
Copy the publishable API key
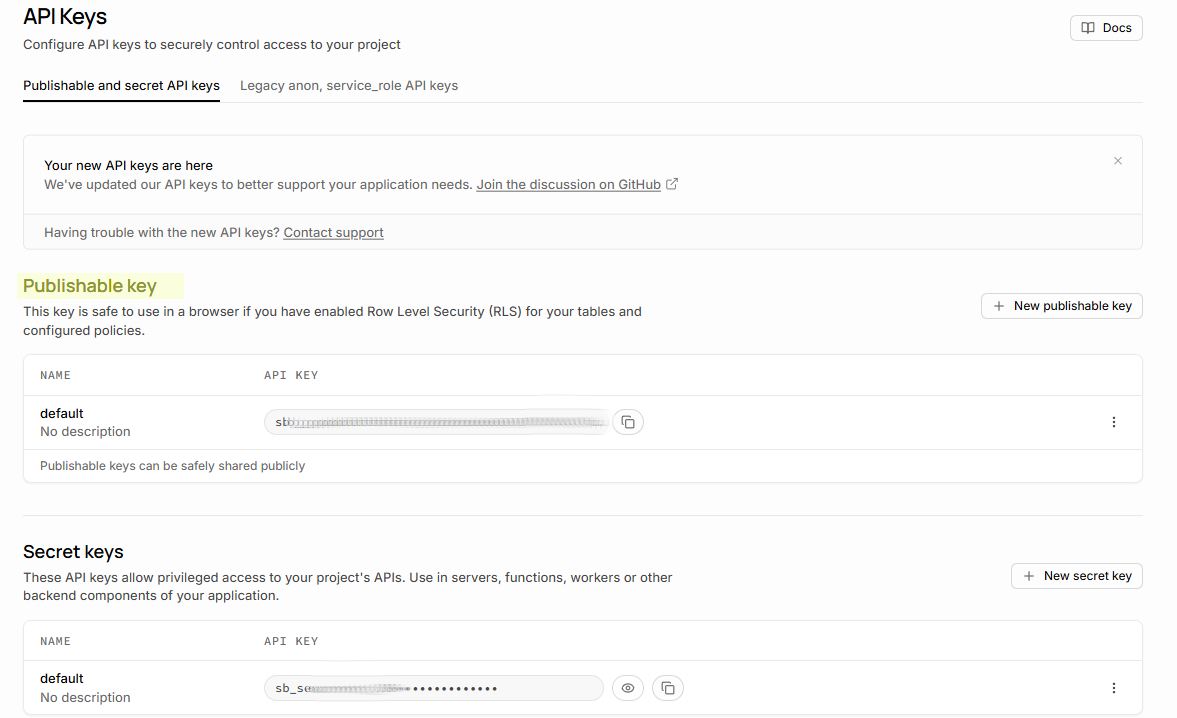point(628,422)
